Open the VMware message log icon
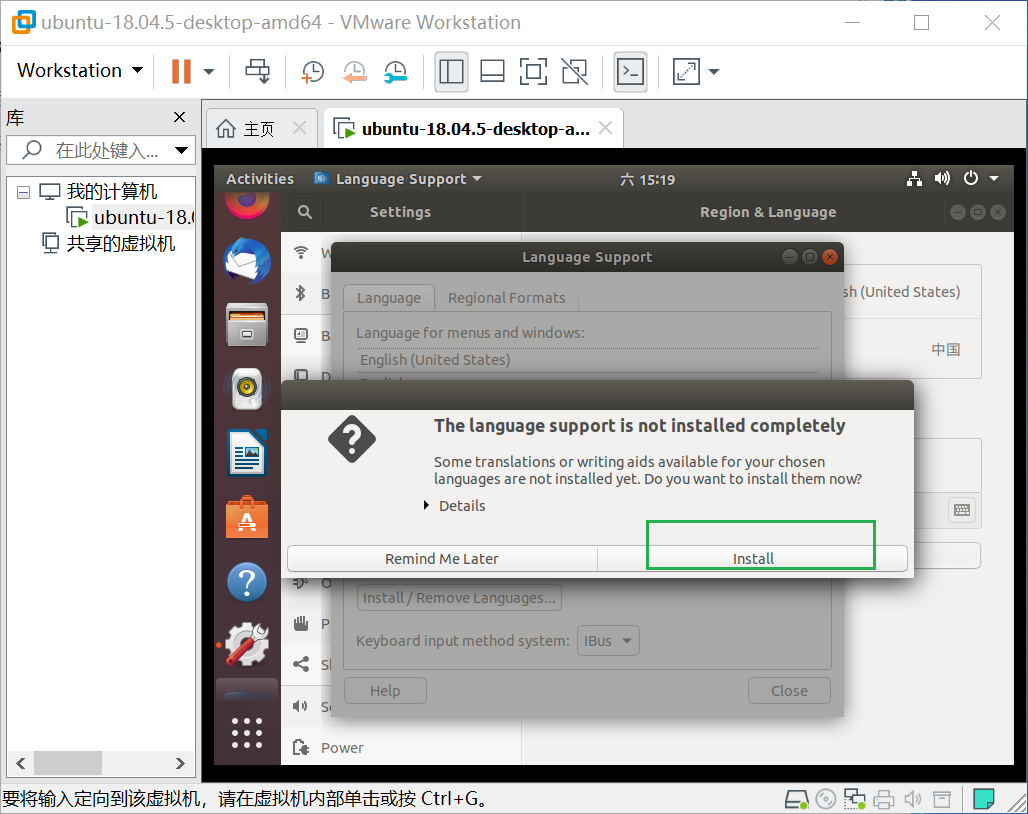The width and height of the screenshot is (1028, 814). click(983, 799)
